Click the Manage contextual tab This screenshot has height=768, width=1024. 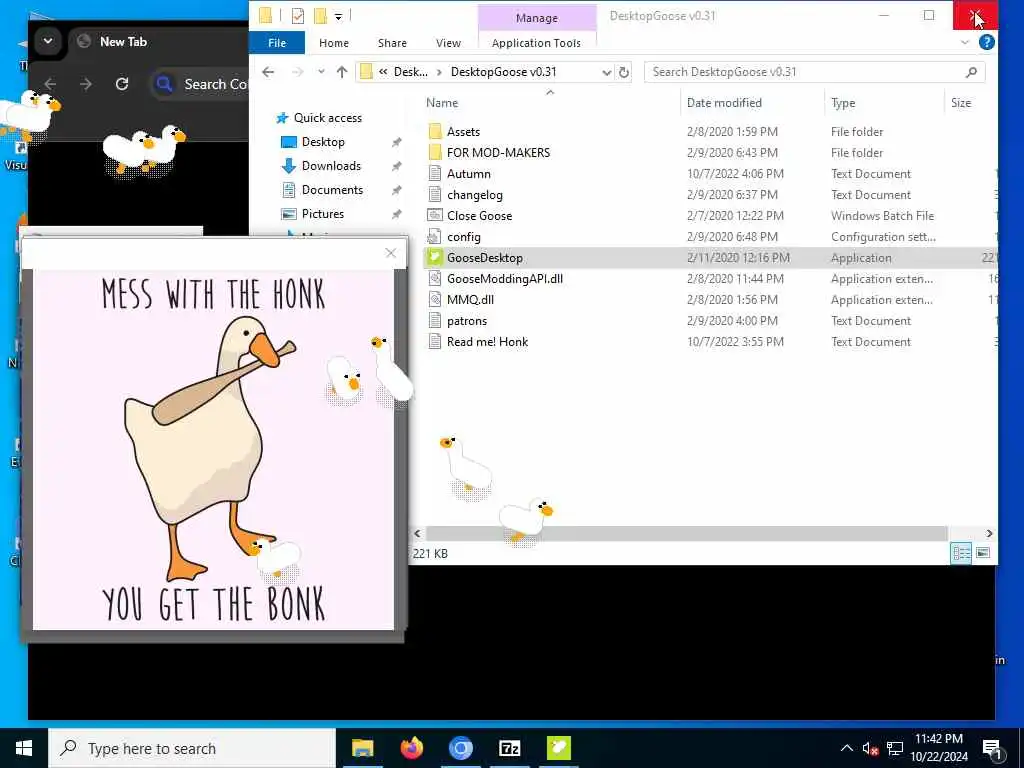(537, 18)
